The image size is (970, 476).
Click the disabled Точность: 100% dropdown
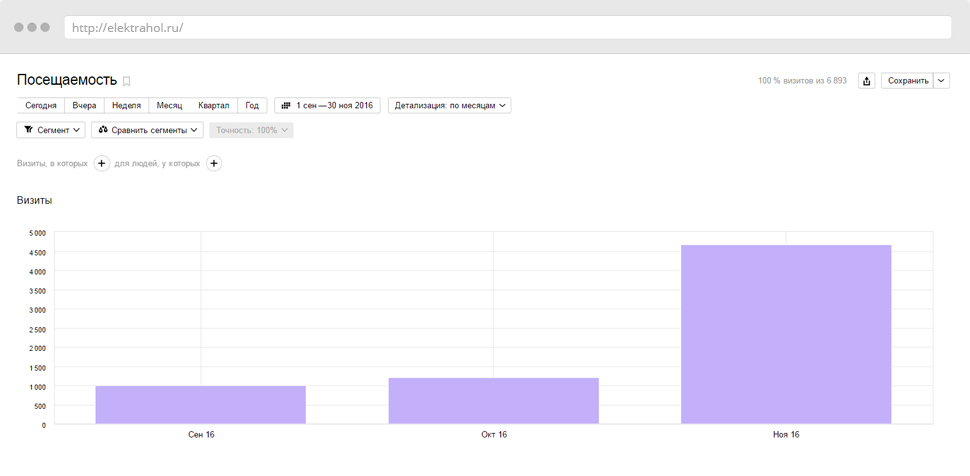coord(251,130)
